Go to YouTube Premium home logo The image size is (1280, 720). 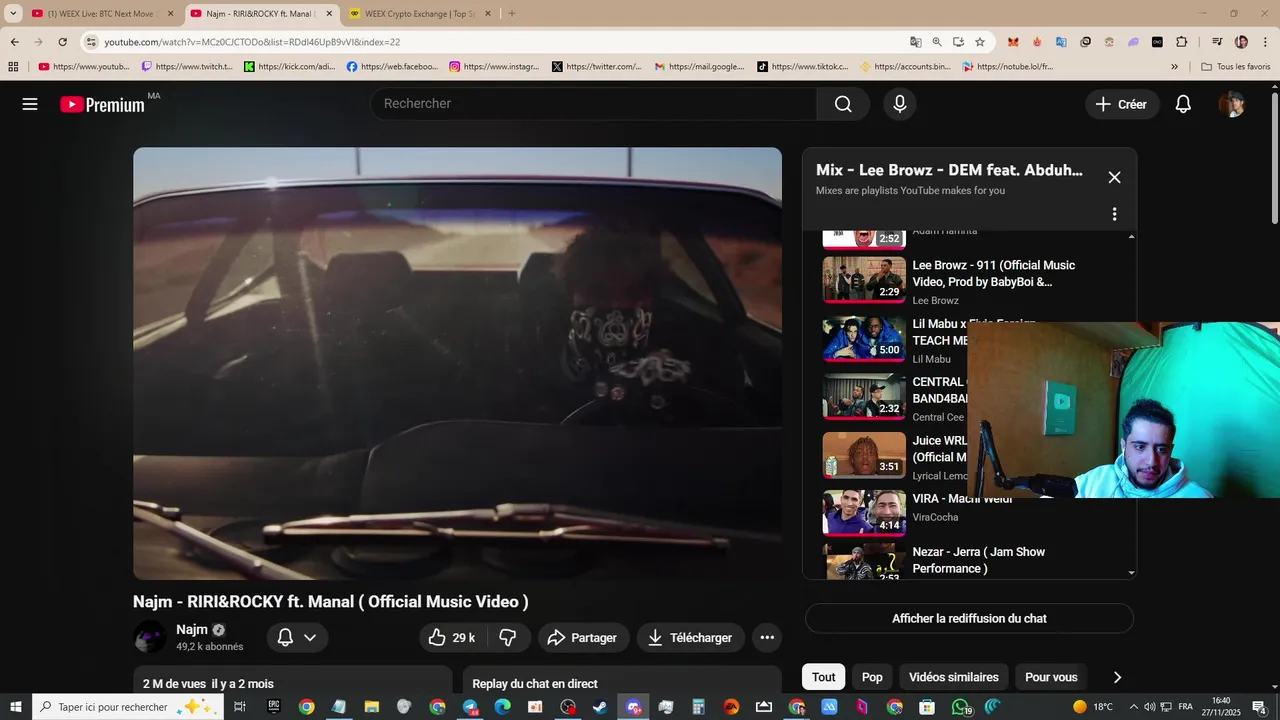[102, 104]
